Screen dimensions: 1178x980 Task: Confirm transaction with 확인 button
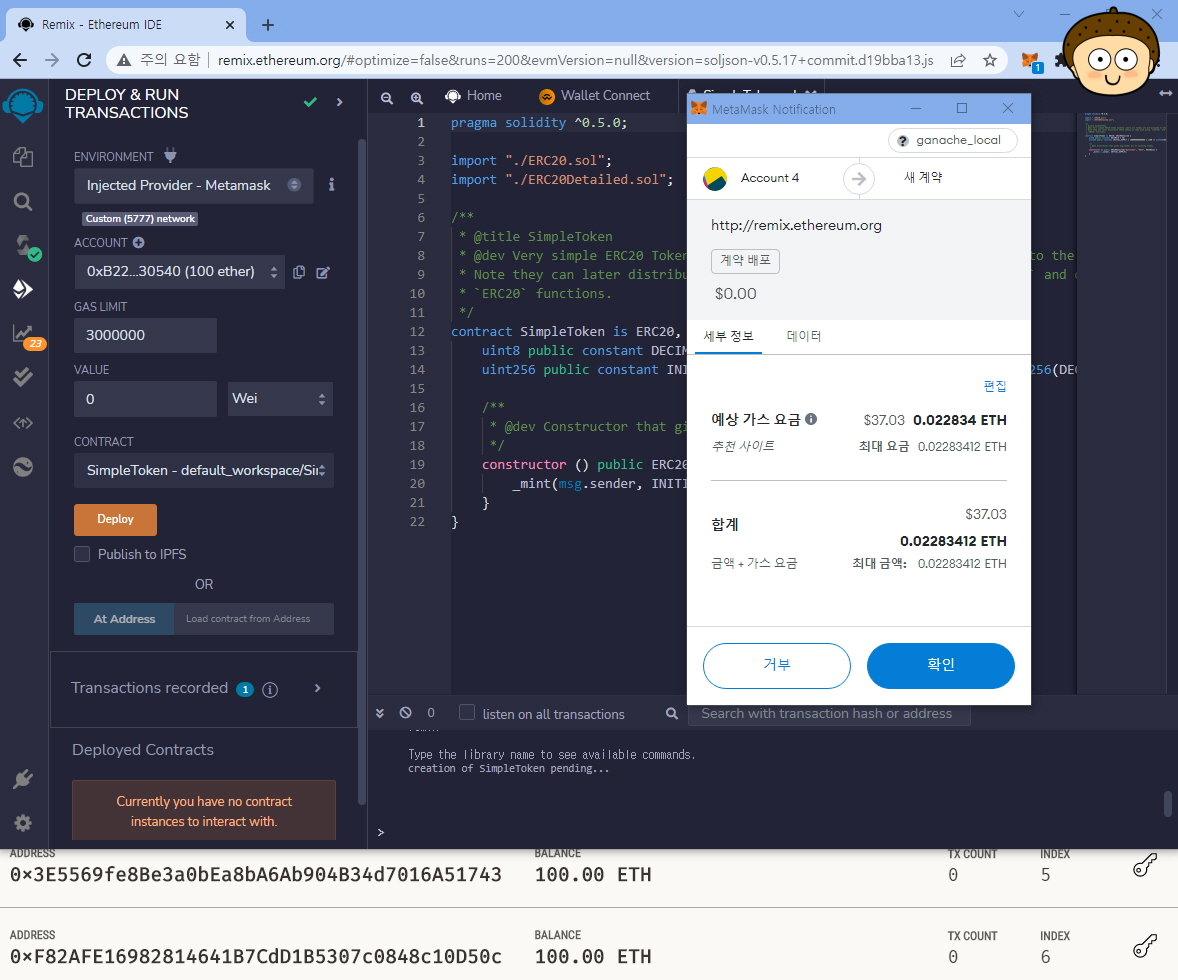pos(941,665)
